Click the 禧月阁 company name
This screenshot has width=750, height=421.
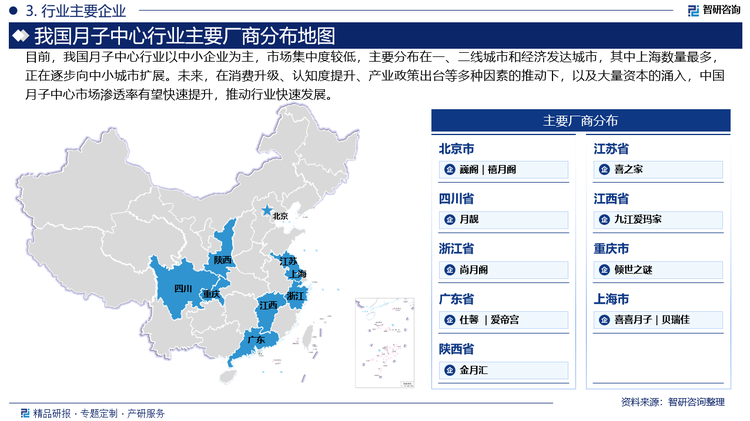click(x=502, y=169)
